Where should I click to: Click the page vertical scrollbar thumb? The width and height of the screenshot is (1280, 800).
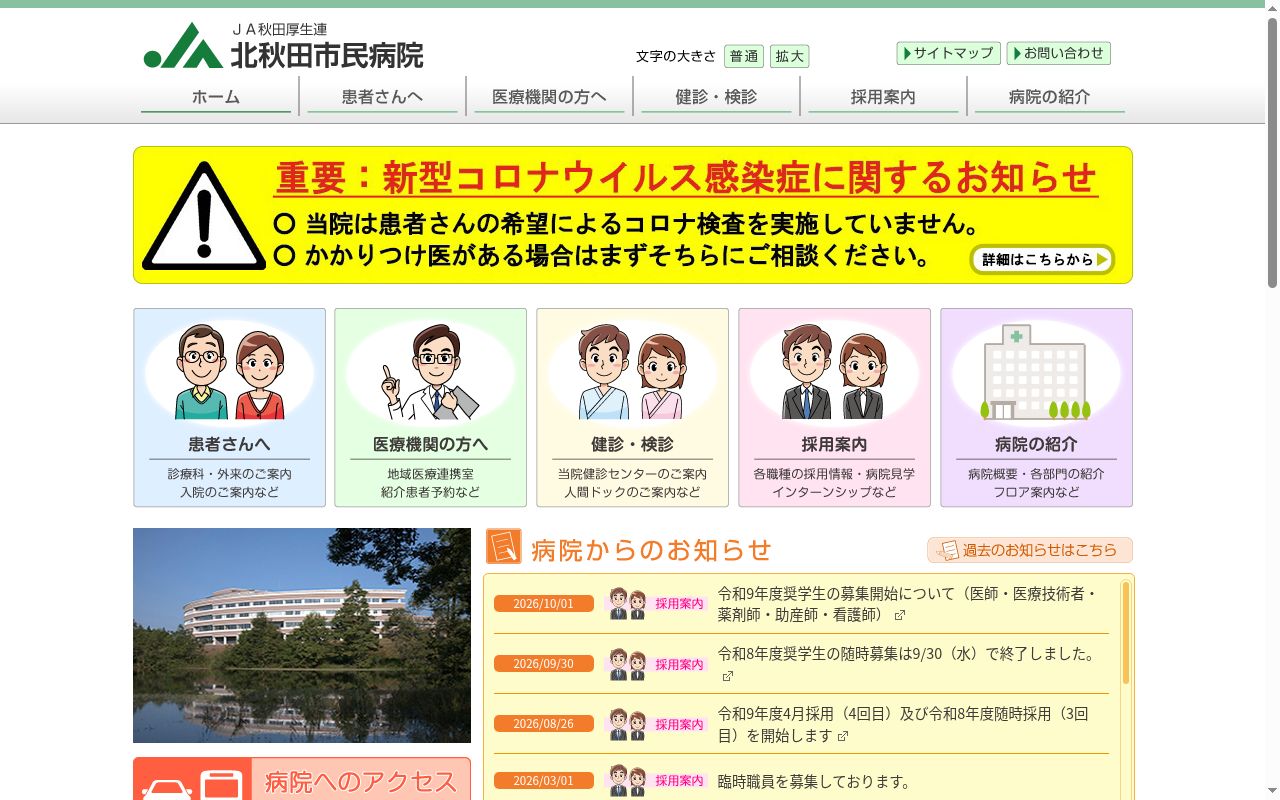tap(1272, 153)
